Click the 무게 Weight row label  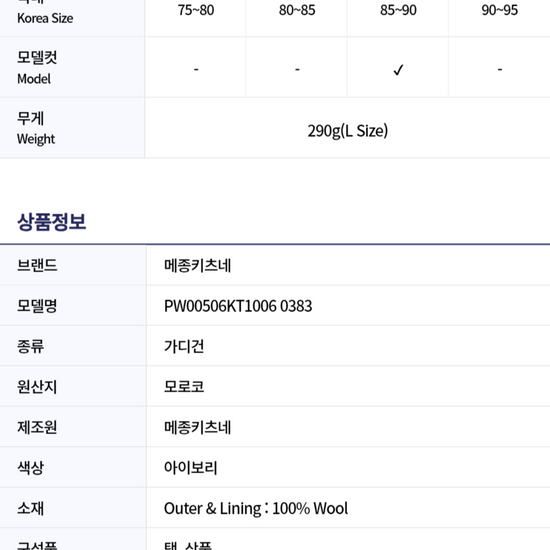pos(36,128)
